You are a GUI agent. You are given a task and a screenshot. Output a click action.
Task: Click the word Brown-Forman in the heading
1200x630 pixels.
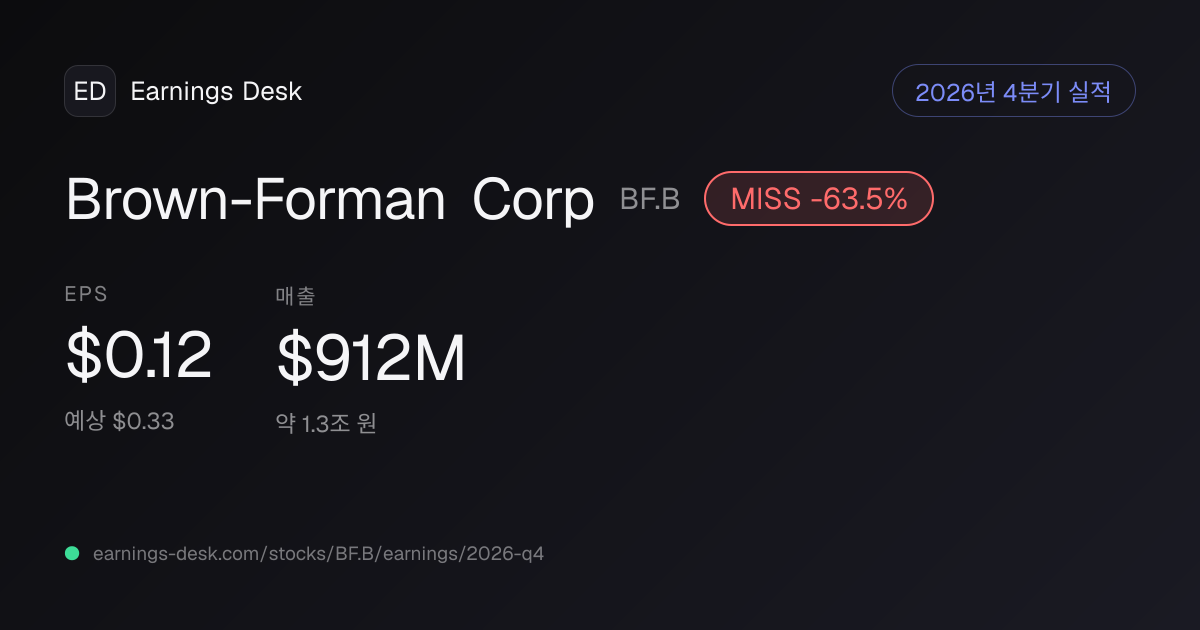256,200
